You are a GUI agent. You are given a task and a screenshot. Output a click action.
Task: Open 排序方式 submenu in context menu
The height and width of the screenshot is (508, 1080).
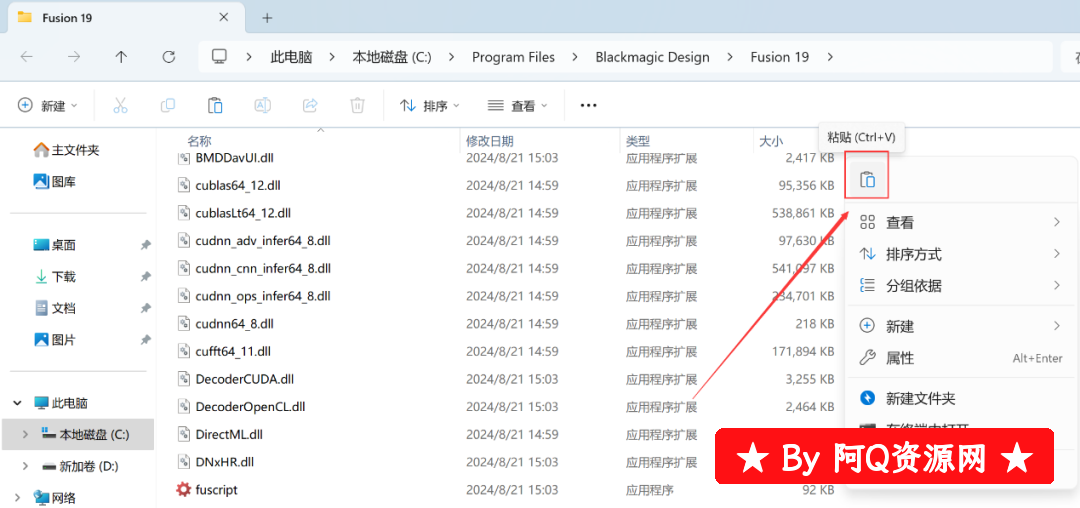961,254
